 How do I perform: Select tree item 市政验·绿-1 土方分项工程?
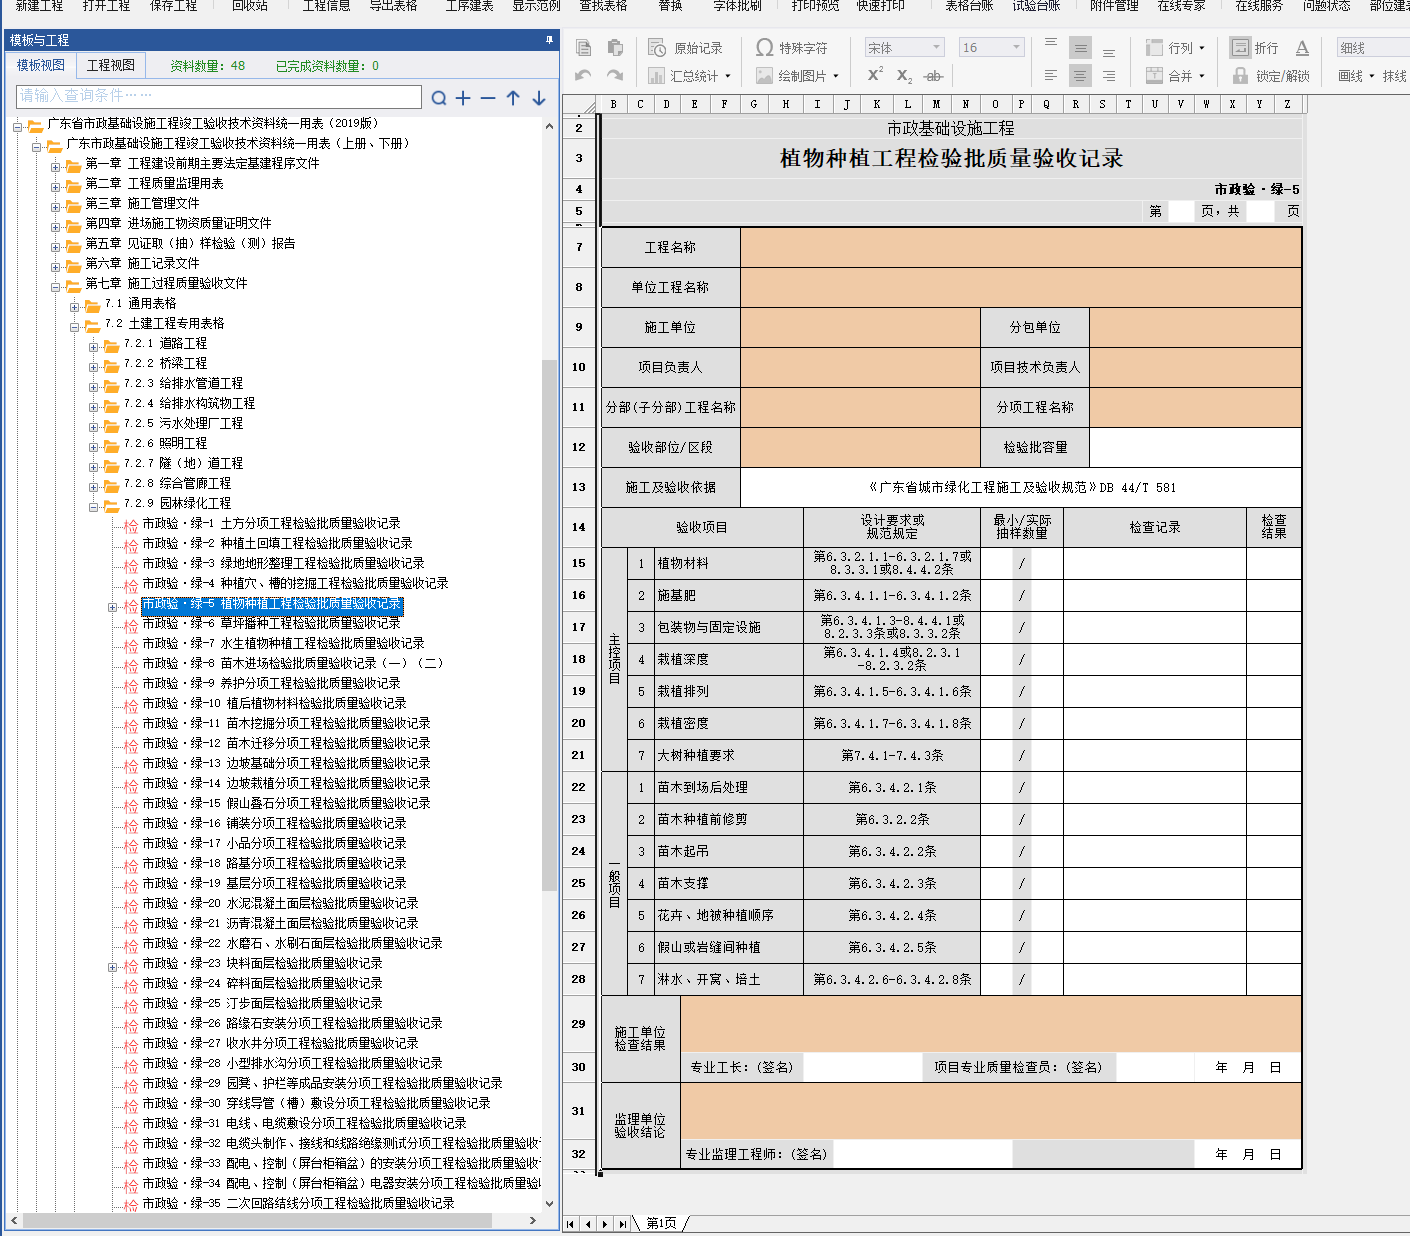tap(271, 523)
